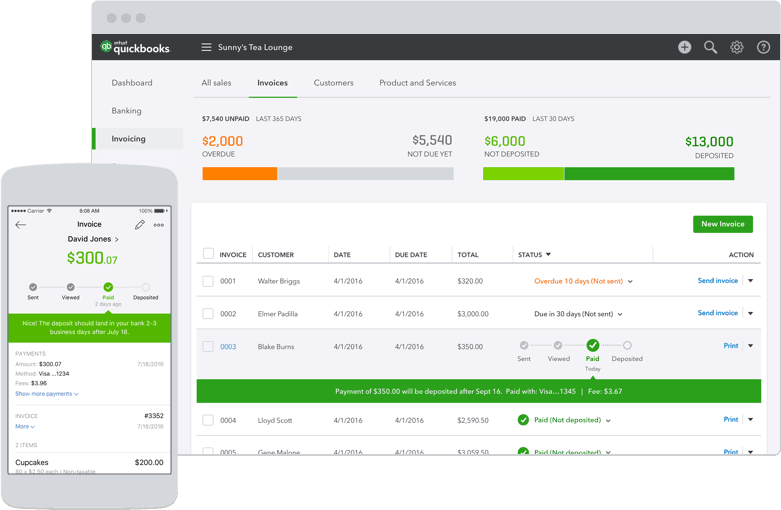Click the Sent step icon on phone tracker
Screen dimensions: 781x510
(x=33, y=287)
